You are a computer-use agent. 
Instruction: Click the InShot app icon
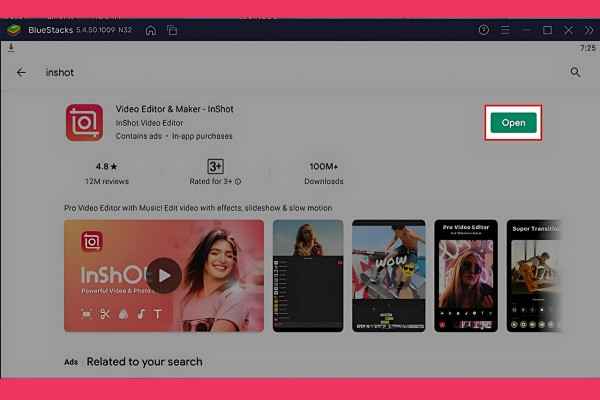[84, 122]
